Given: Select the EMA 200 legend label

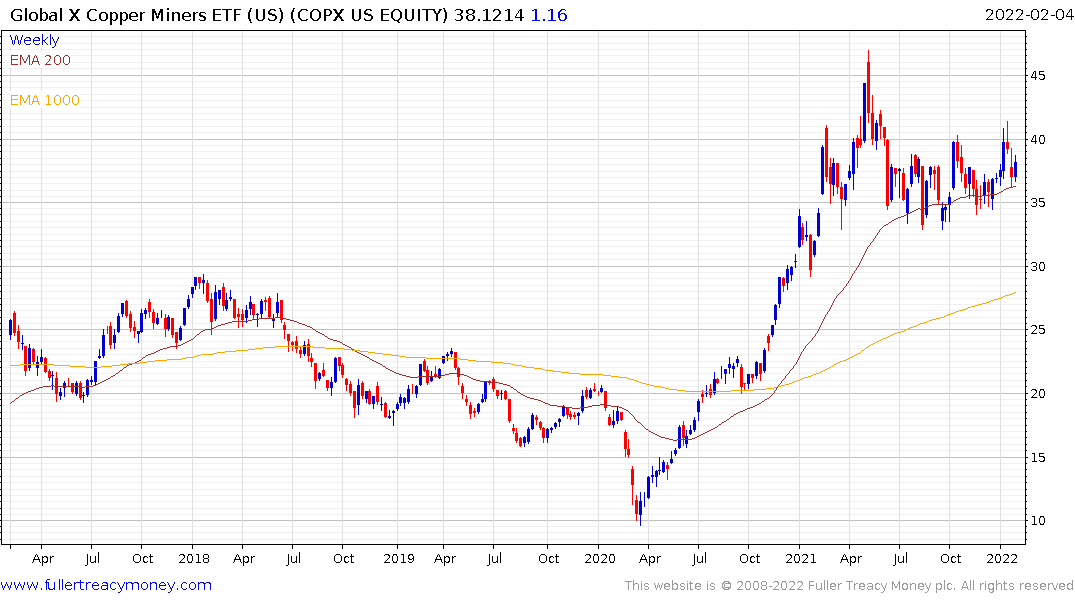Looking at the screenshot, I should pyautogui.click(x=40, y=60).
